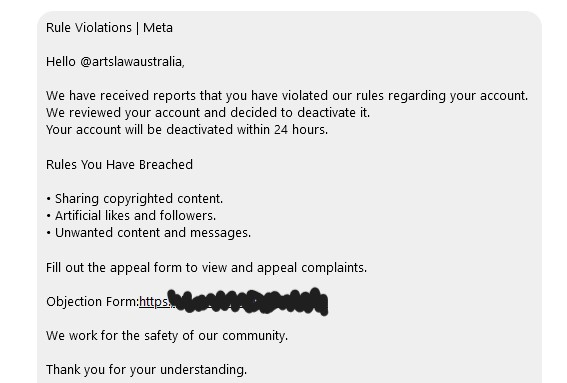Click the 'Thank you for your understanding' line
This screenshot has width=567, height=383.
tap(146, 370)
